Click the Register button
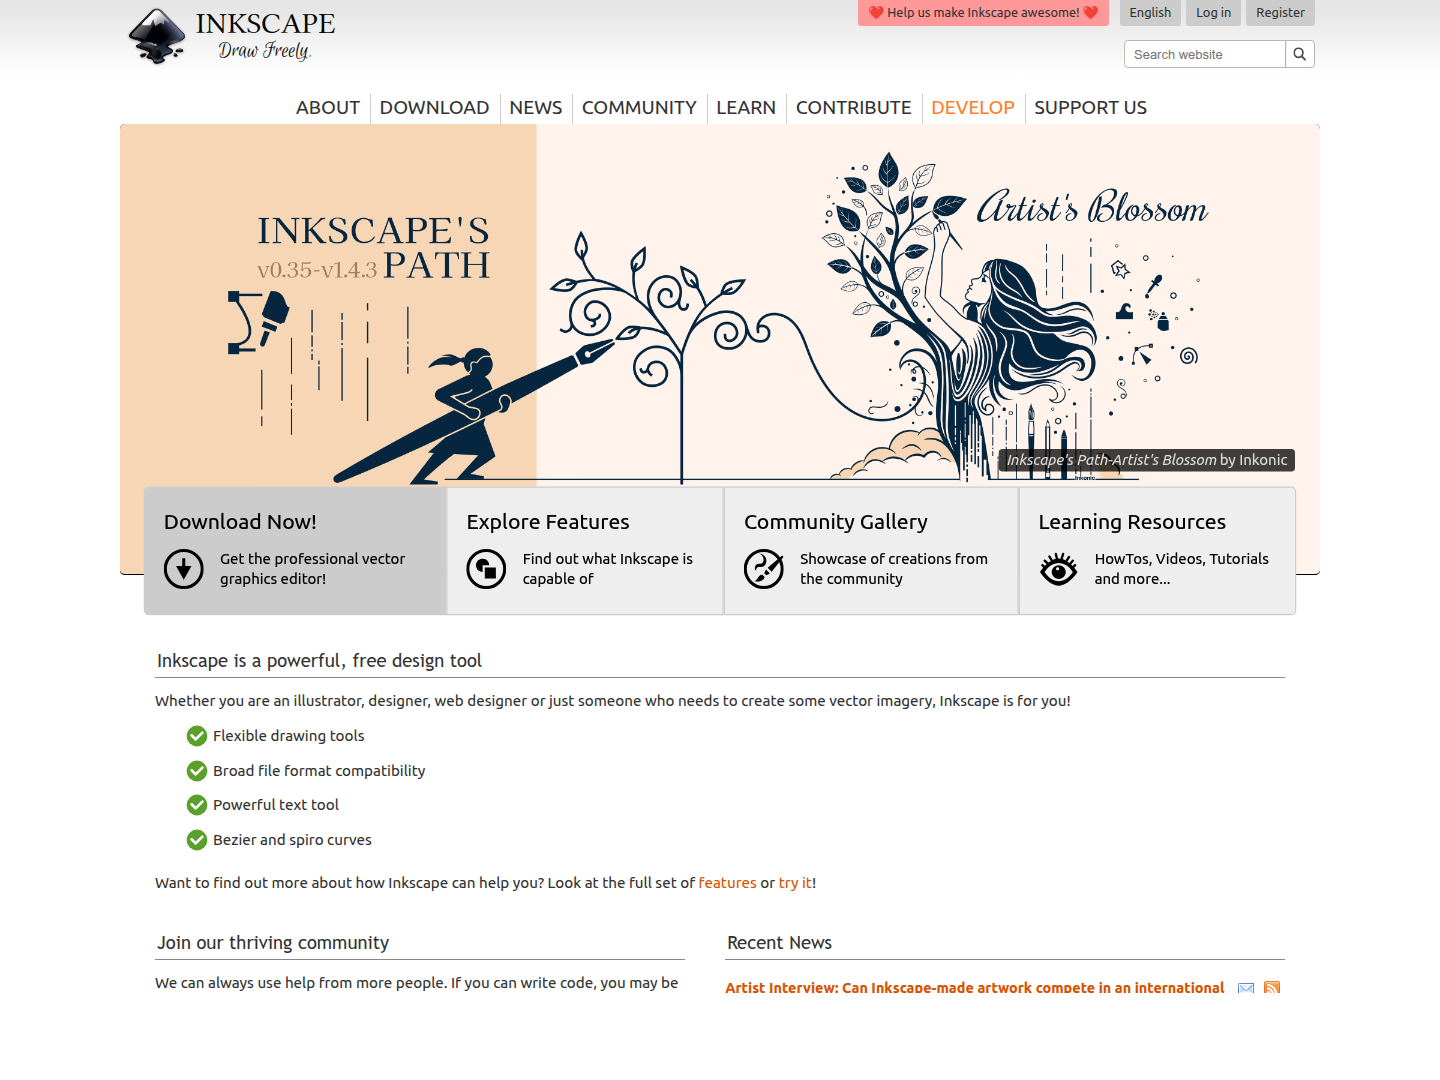The image size is (1440, 1080). coord(1280,13)
